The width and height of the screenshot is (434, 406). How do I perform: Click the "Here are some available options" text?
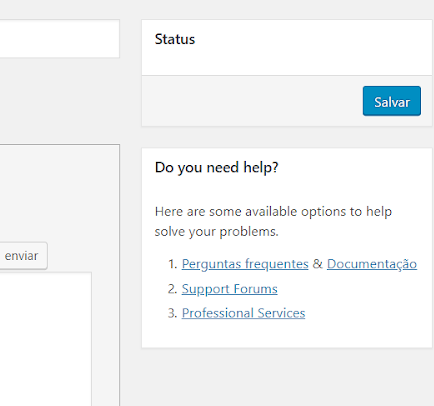[273, 211]
